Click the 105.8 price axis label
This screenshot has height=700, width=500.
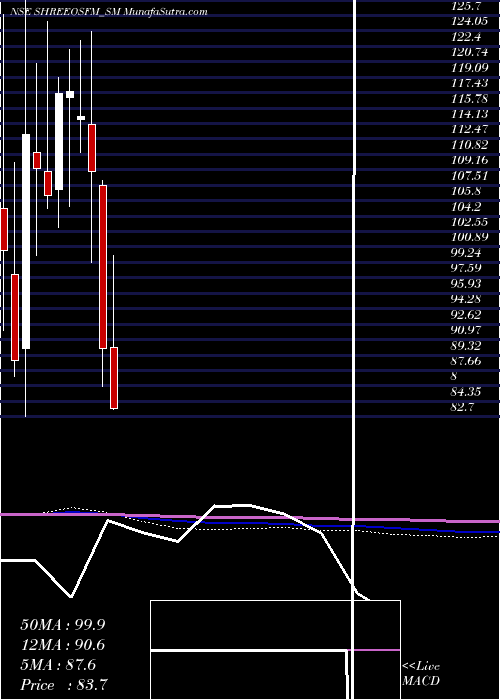click(467, 191)
